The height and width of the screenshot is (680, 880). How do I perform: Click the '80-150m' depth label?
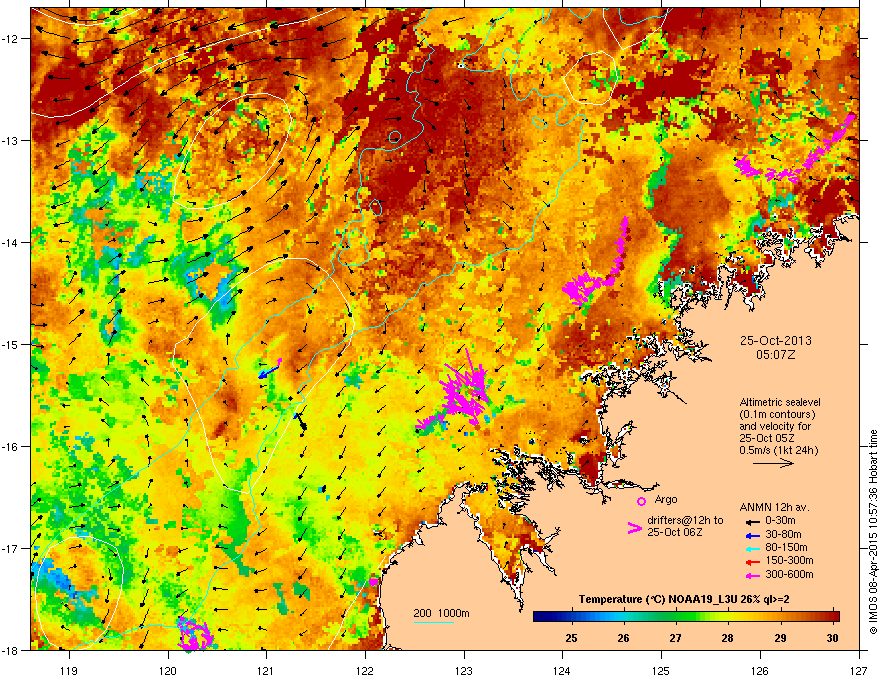tap(786, 548)
